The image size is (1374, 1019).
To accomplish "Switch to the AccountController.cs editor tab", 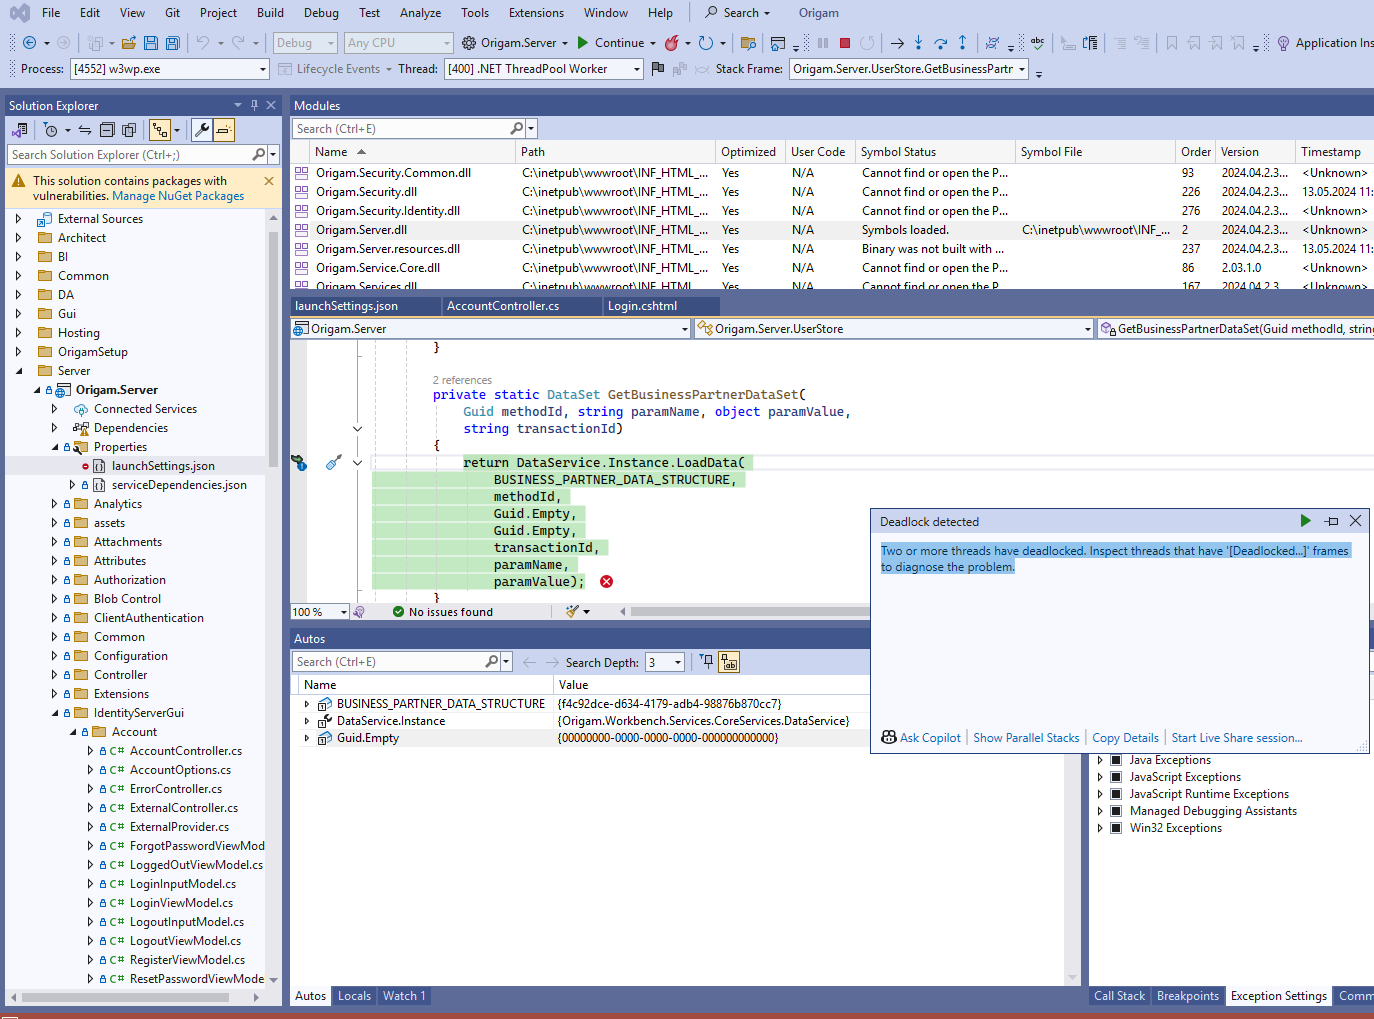I will point(503,306).
